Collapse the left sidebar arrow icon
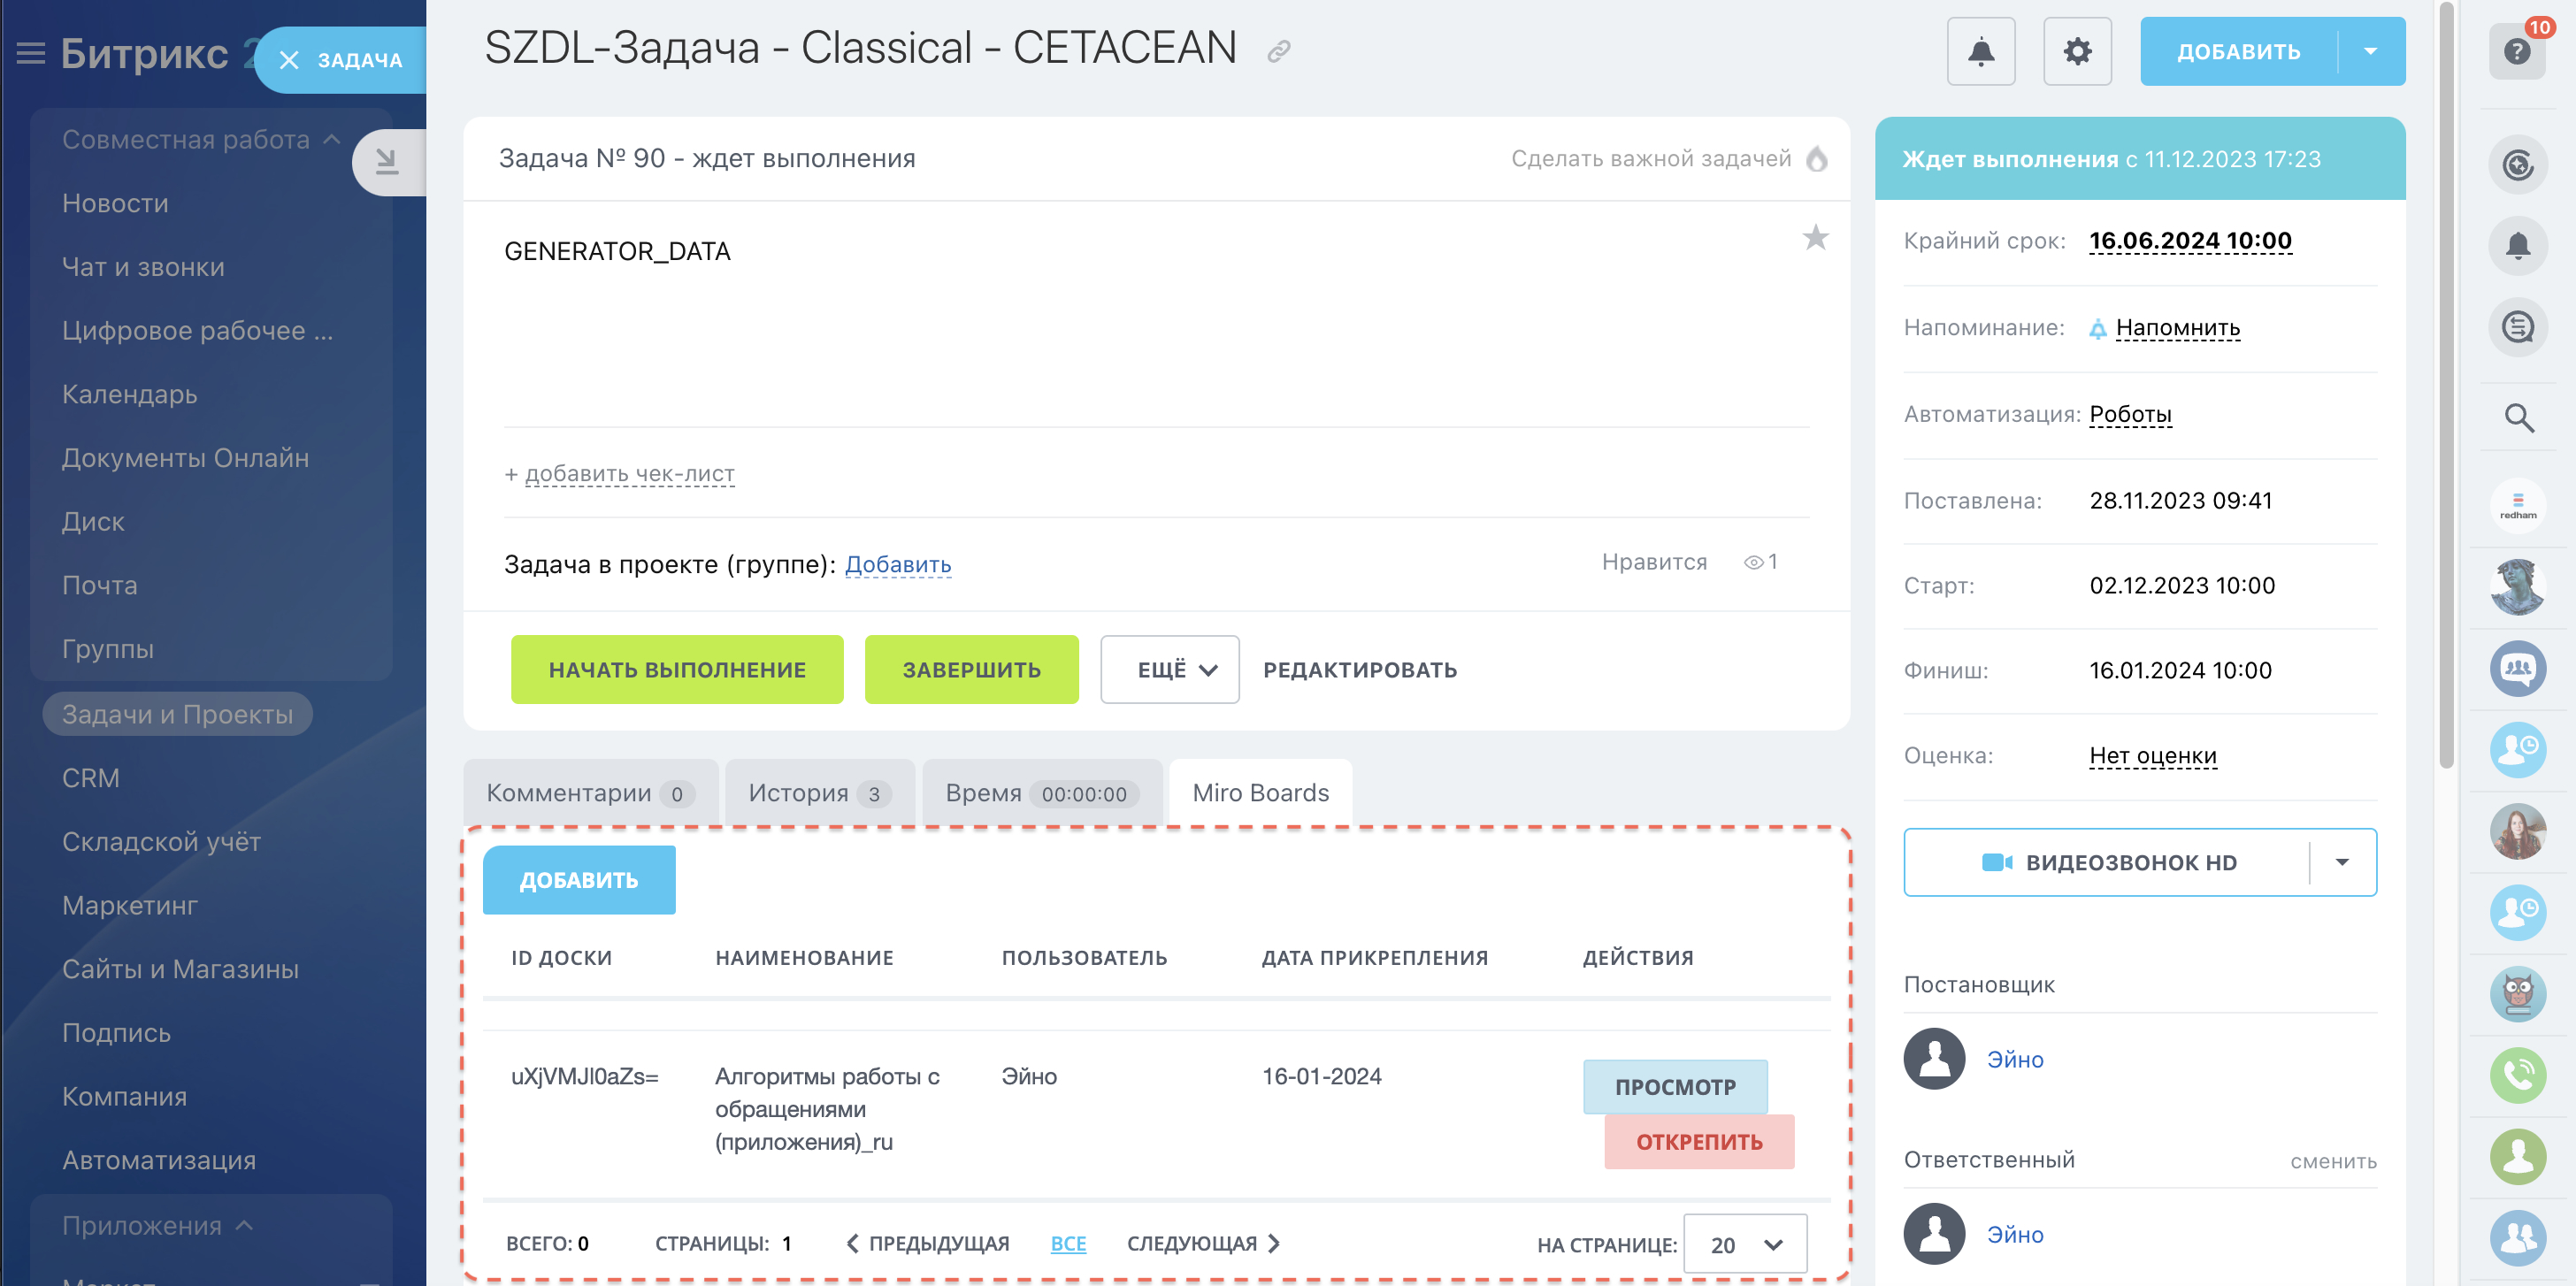This screenshot has height=1286, width=2576. 387,162
